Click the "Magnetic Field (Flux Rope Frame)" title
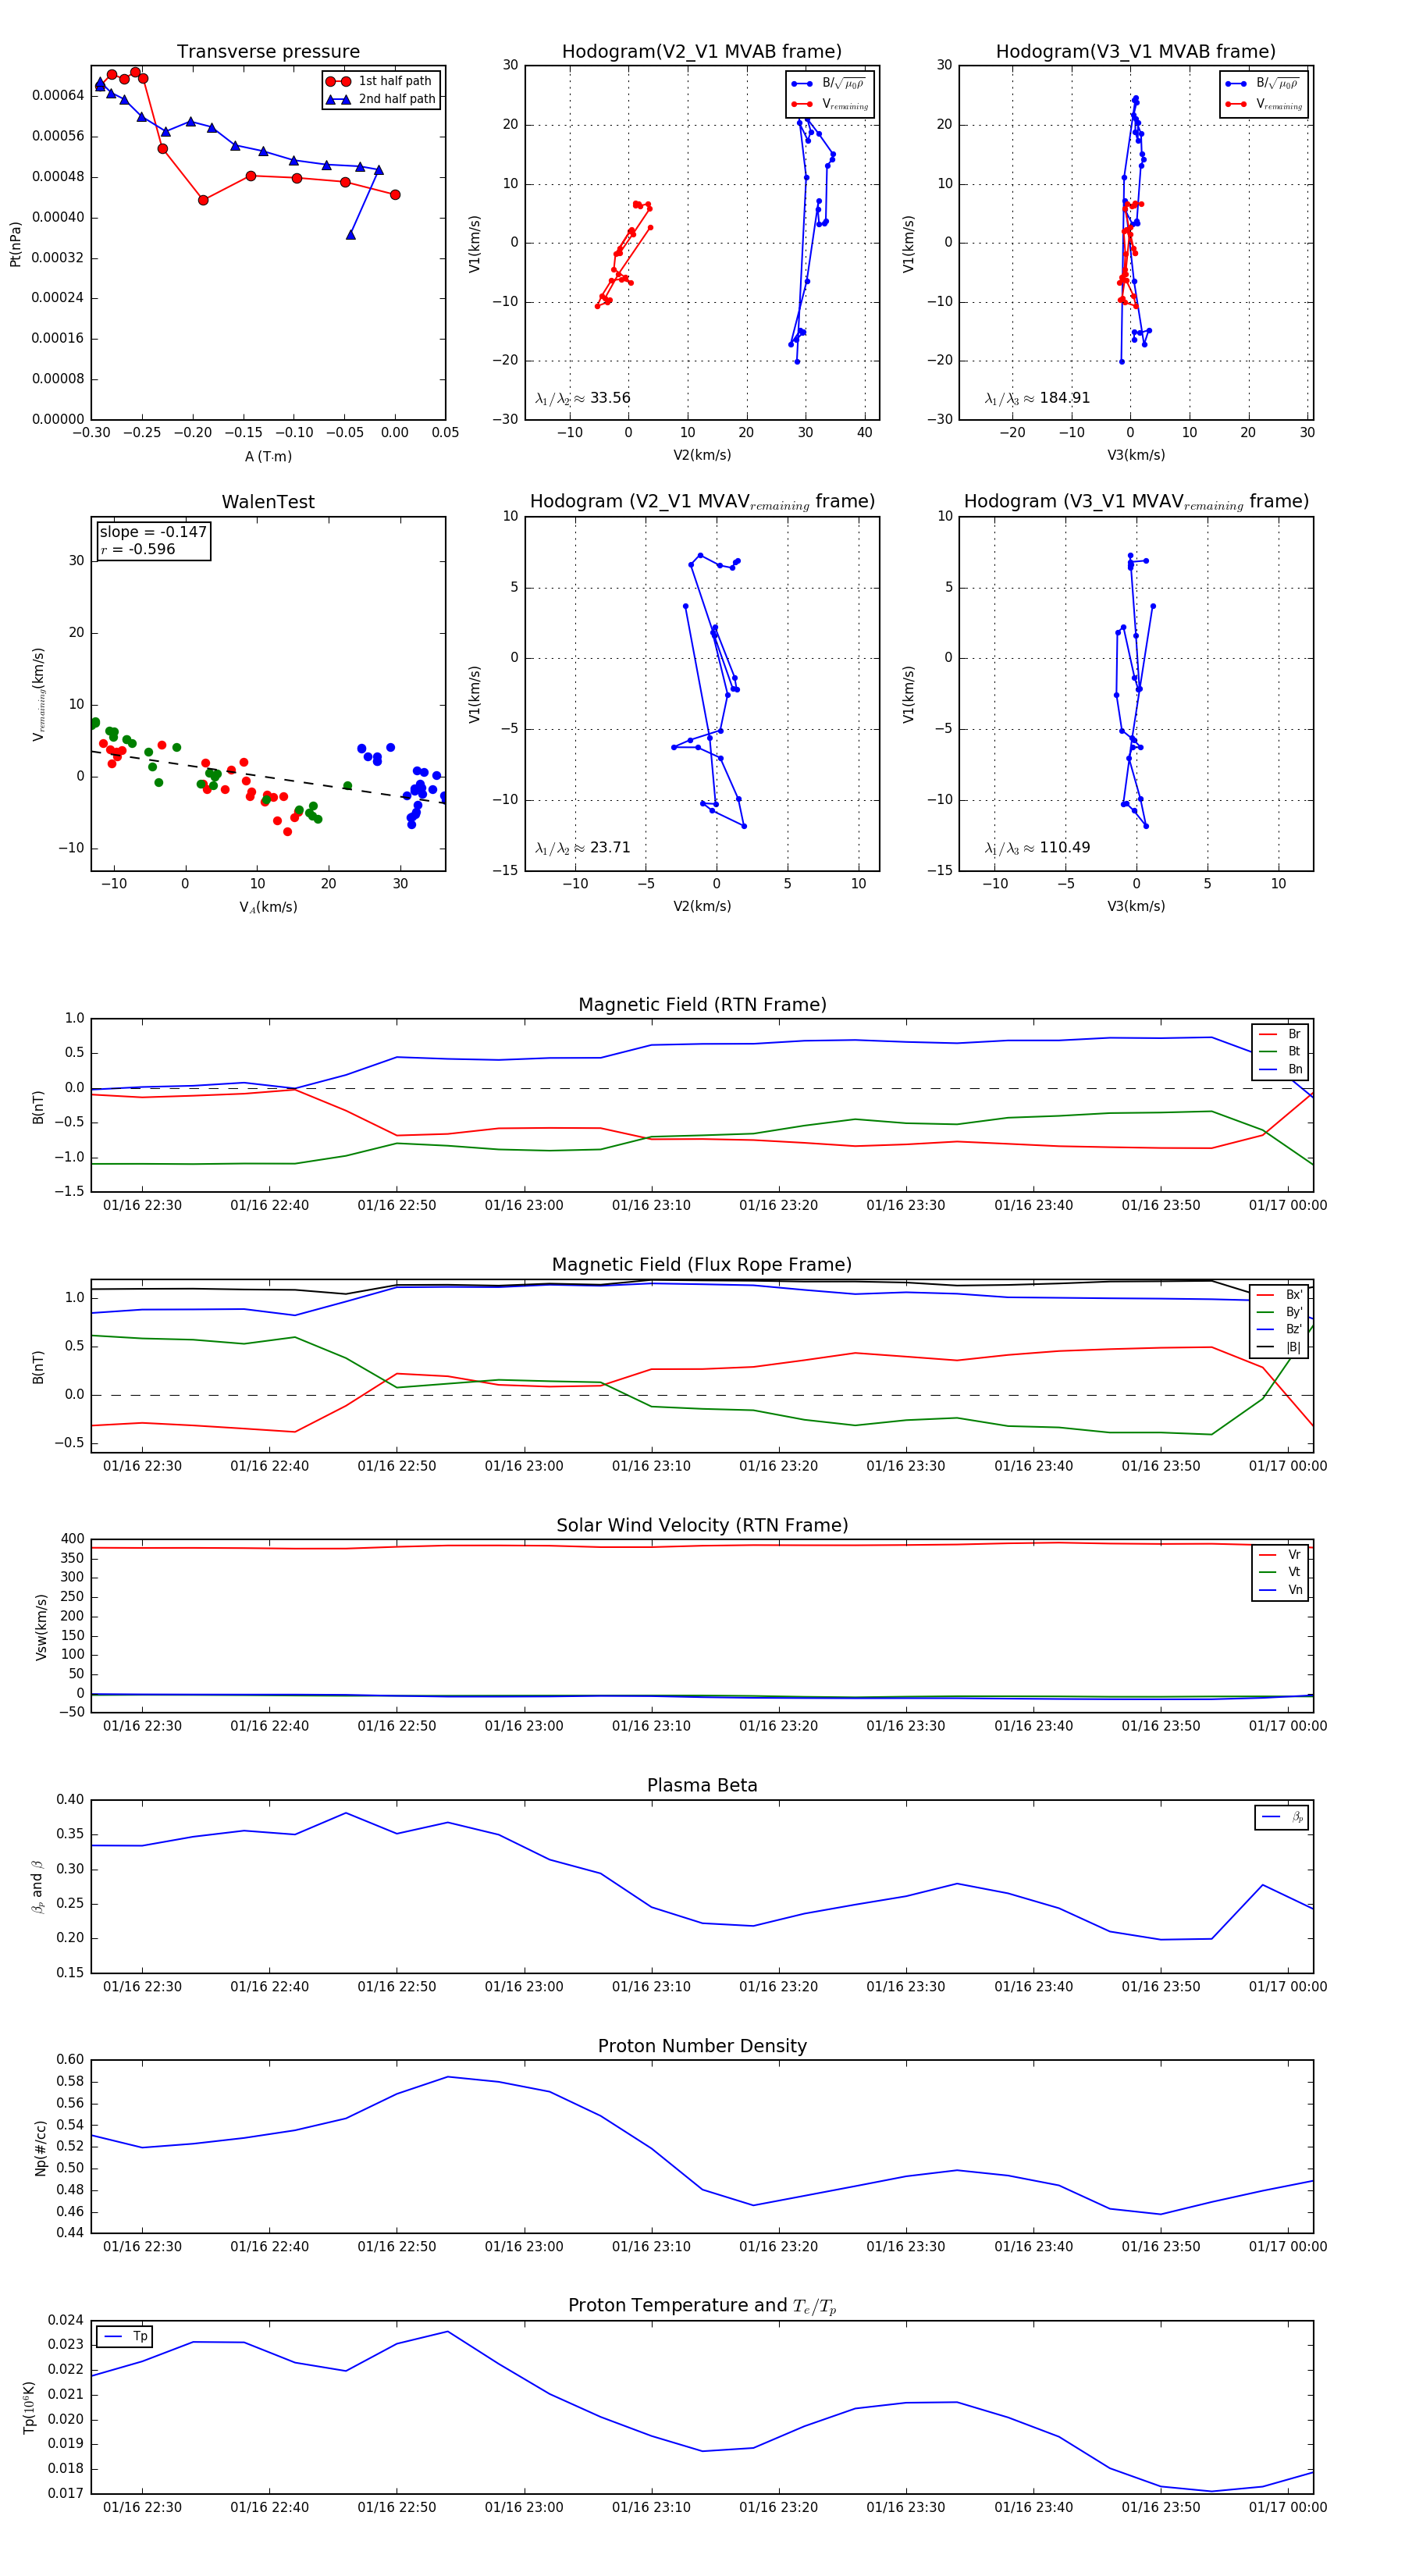Viewport: 1405px width, 2576px height. (702, 1265)
